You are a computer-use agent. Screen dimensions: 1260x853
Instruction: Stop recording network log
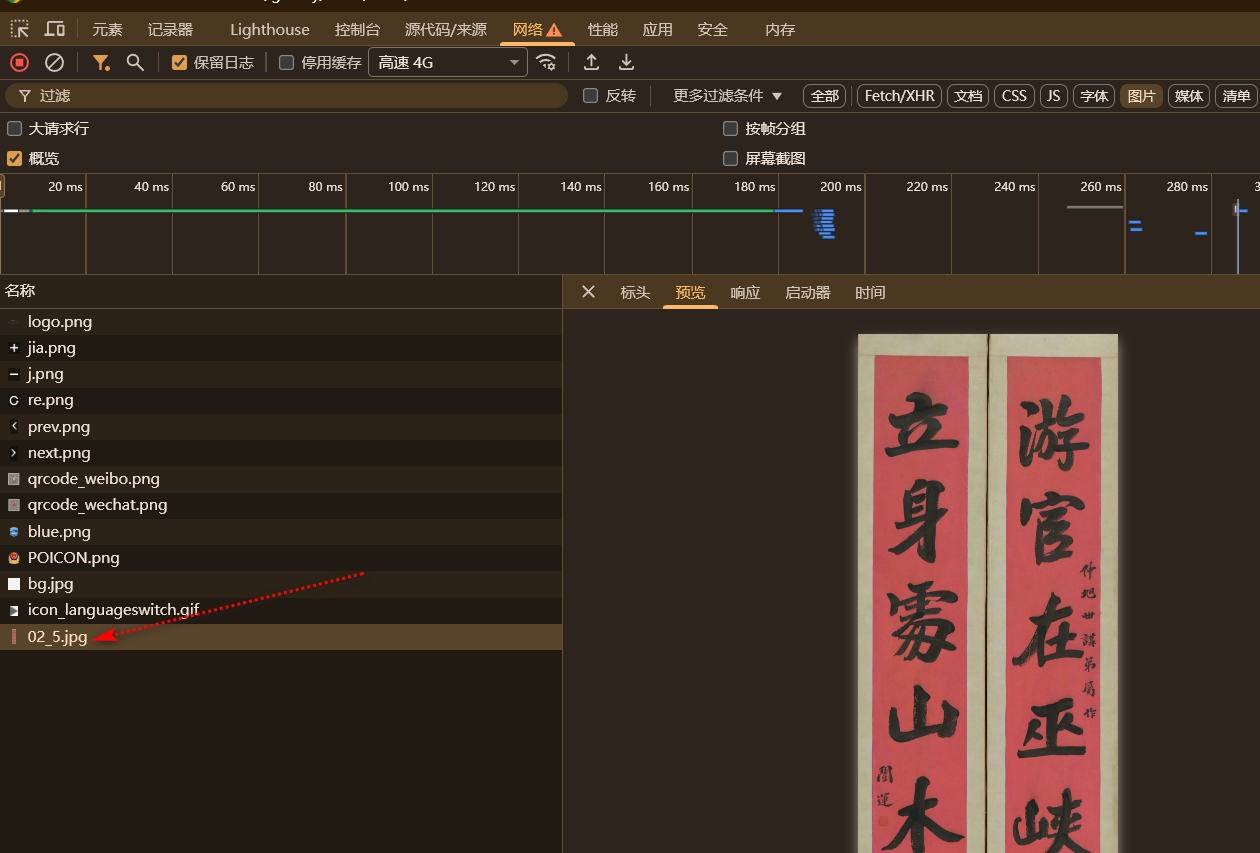19,62
